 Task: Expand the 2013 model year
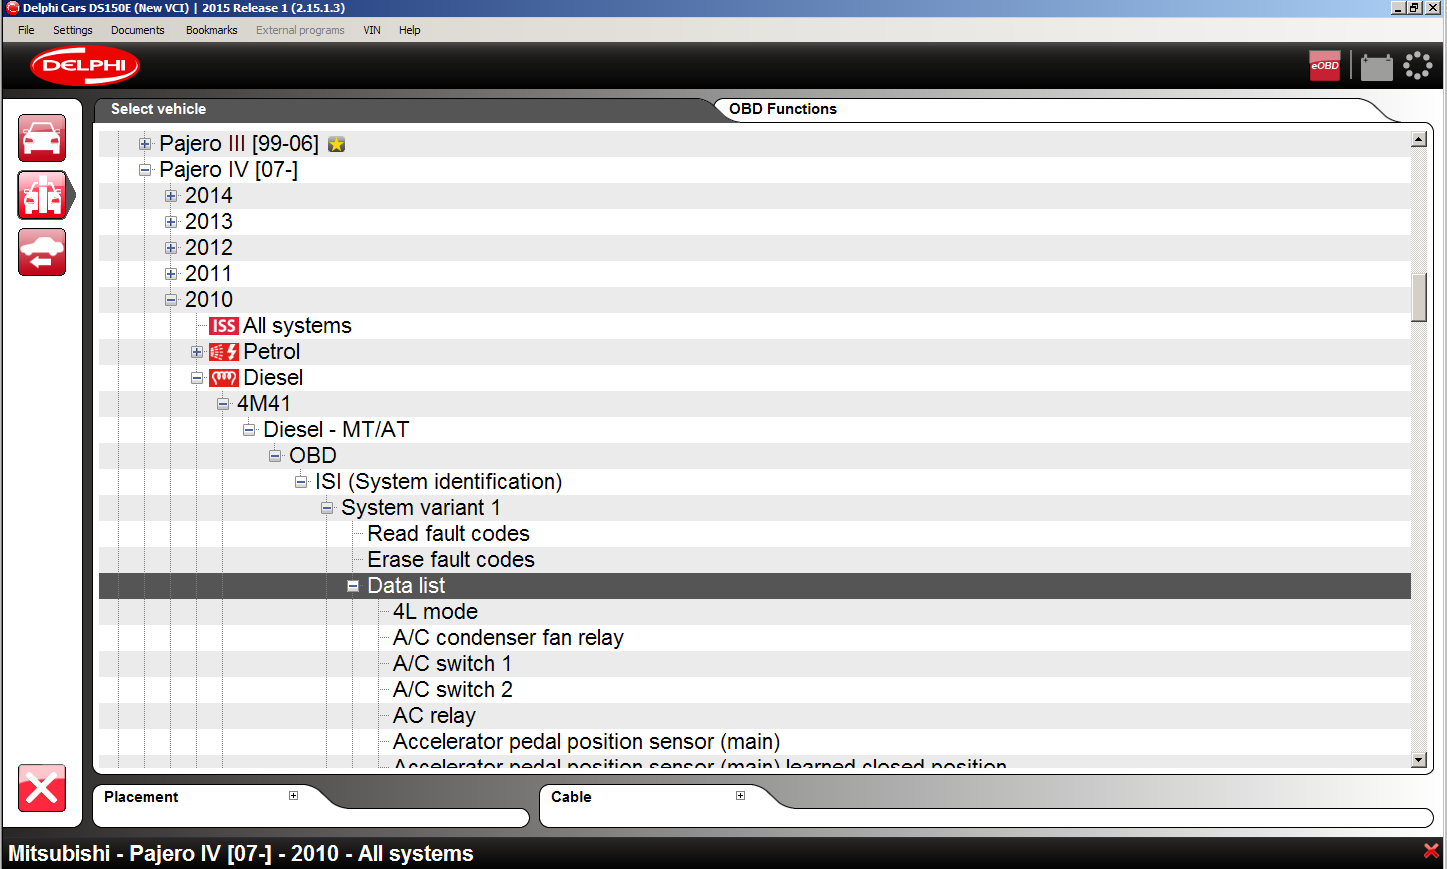click(x=171, y=222)
